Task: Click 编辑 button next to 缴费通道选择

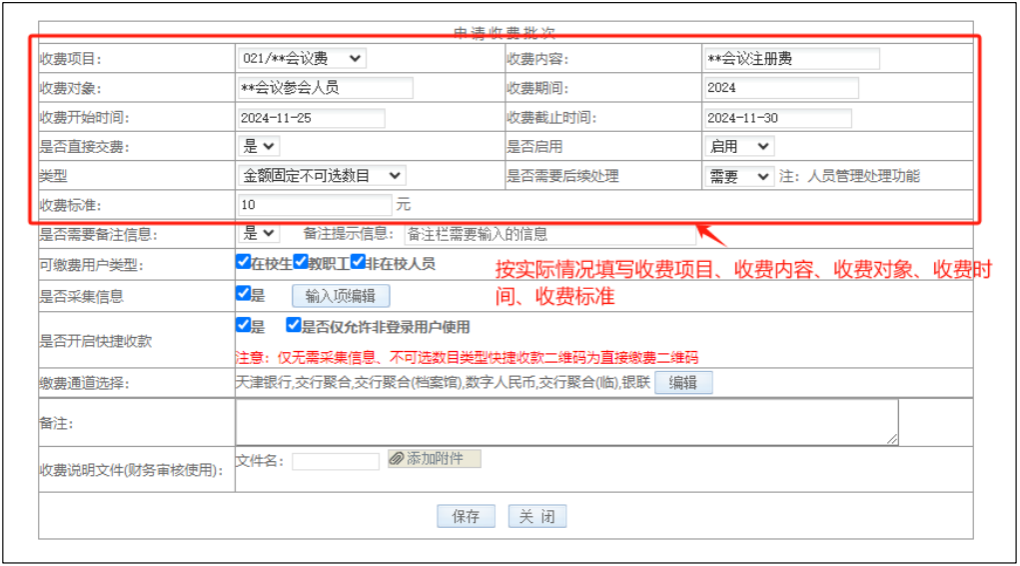Action: (683, 382)
